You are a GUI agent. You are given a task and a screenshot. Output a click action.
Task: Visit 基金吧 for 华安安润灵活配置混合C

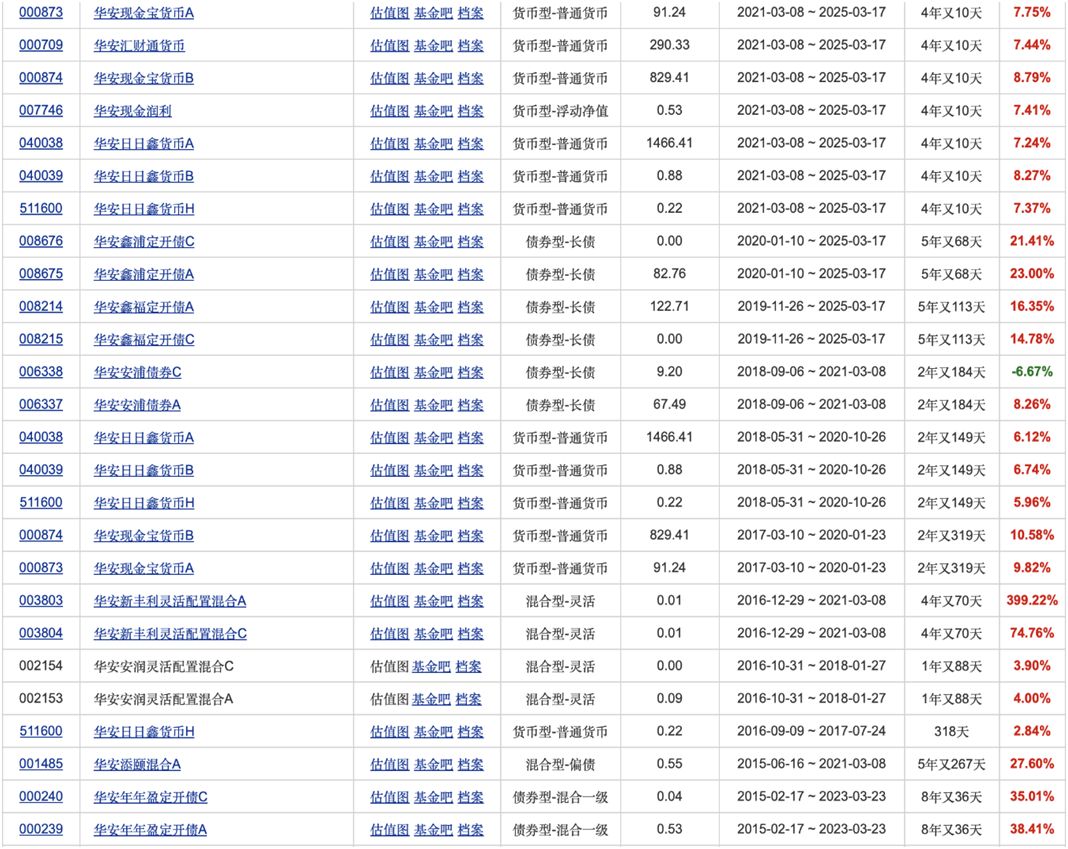431,666
